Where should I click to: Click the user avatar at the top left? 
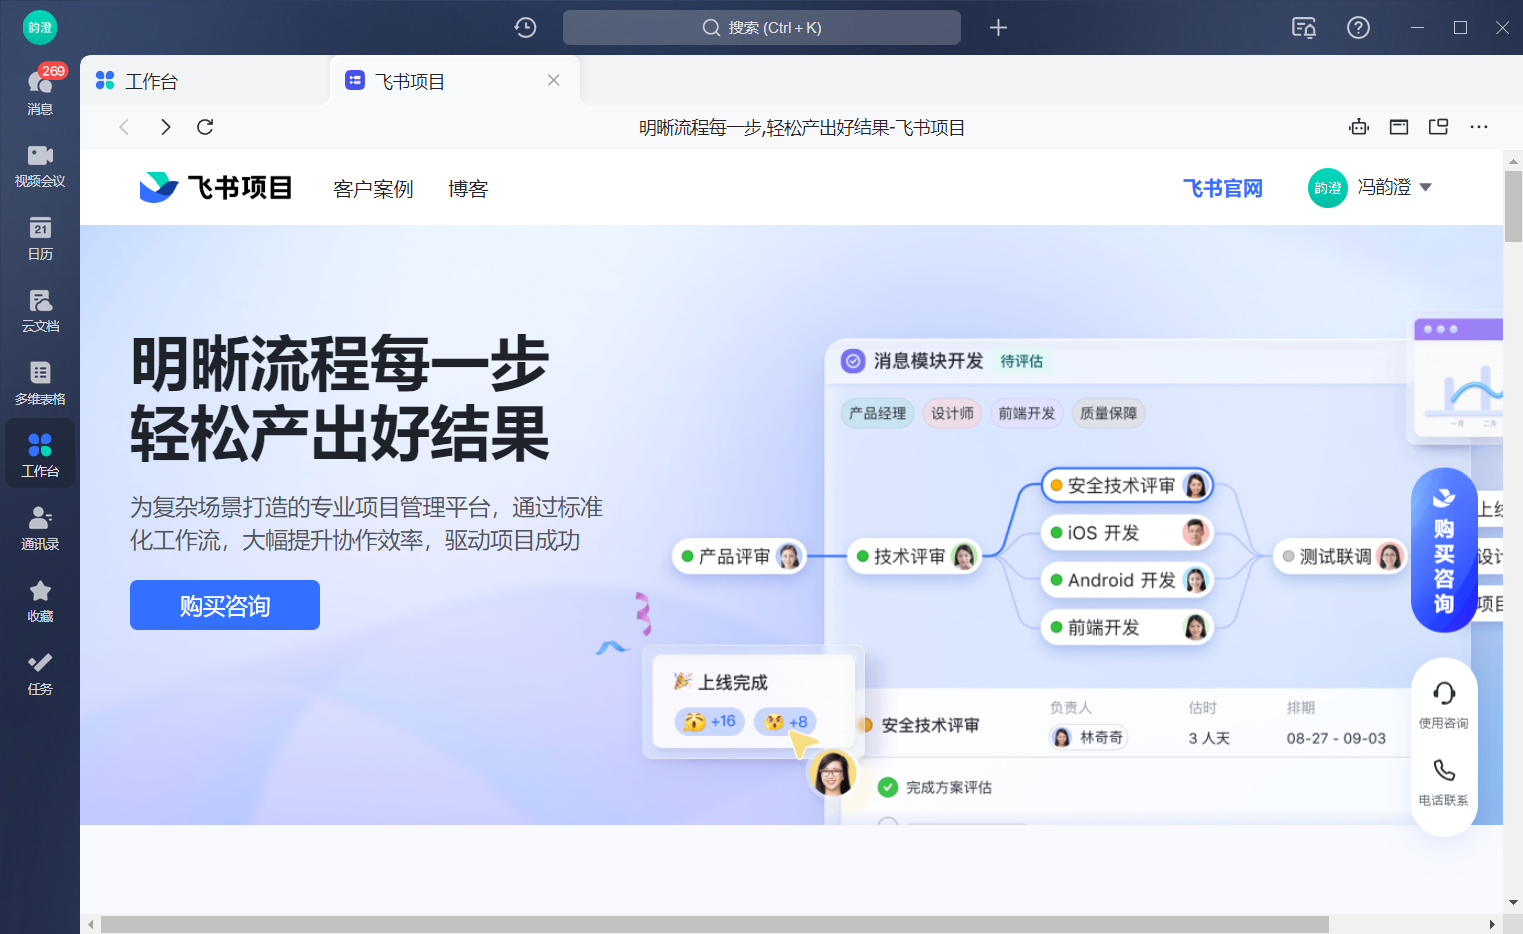40,27
